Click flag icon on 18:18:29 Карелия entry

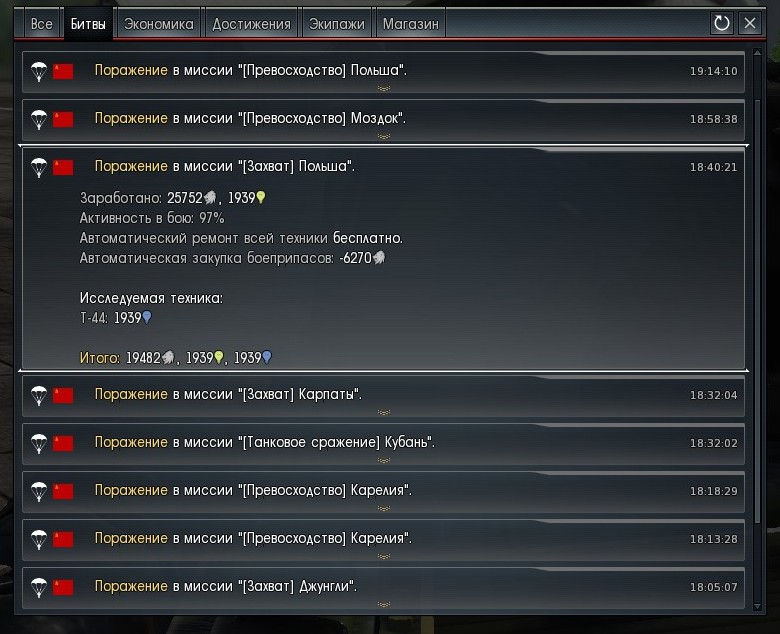(x=63, y=492)
